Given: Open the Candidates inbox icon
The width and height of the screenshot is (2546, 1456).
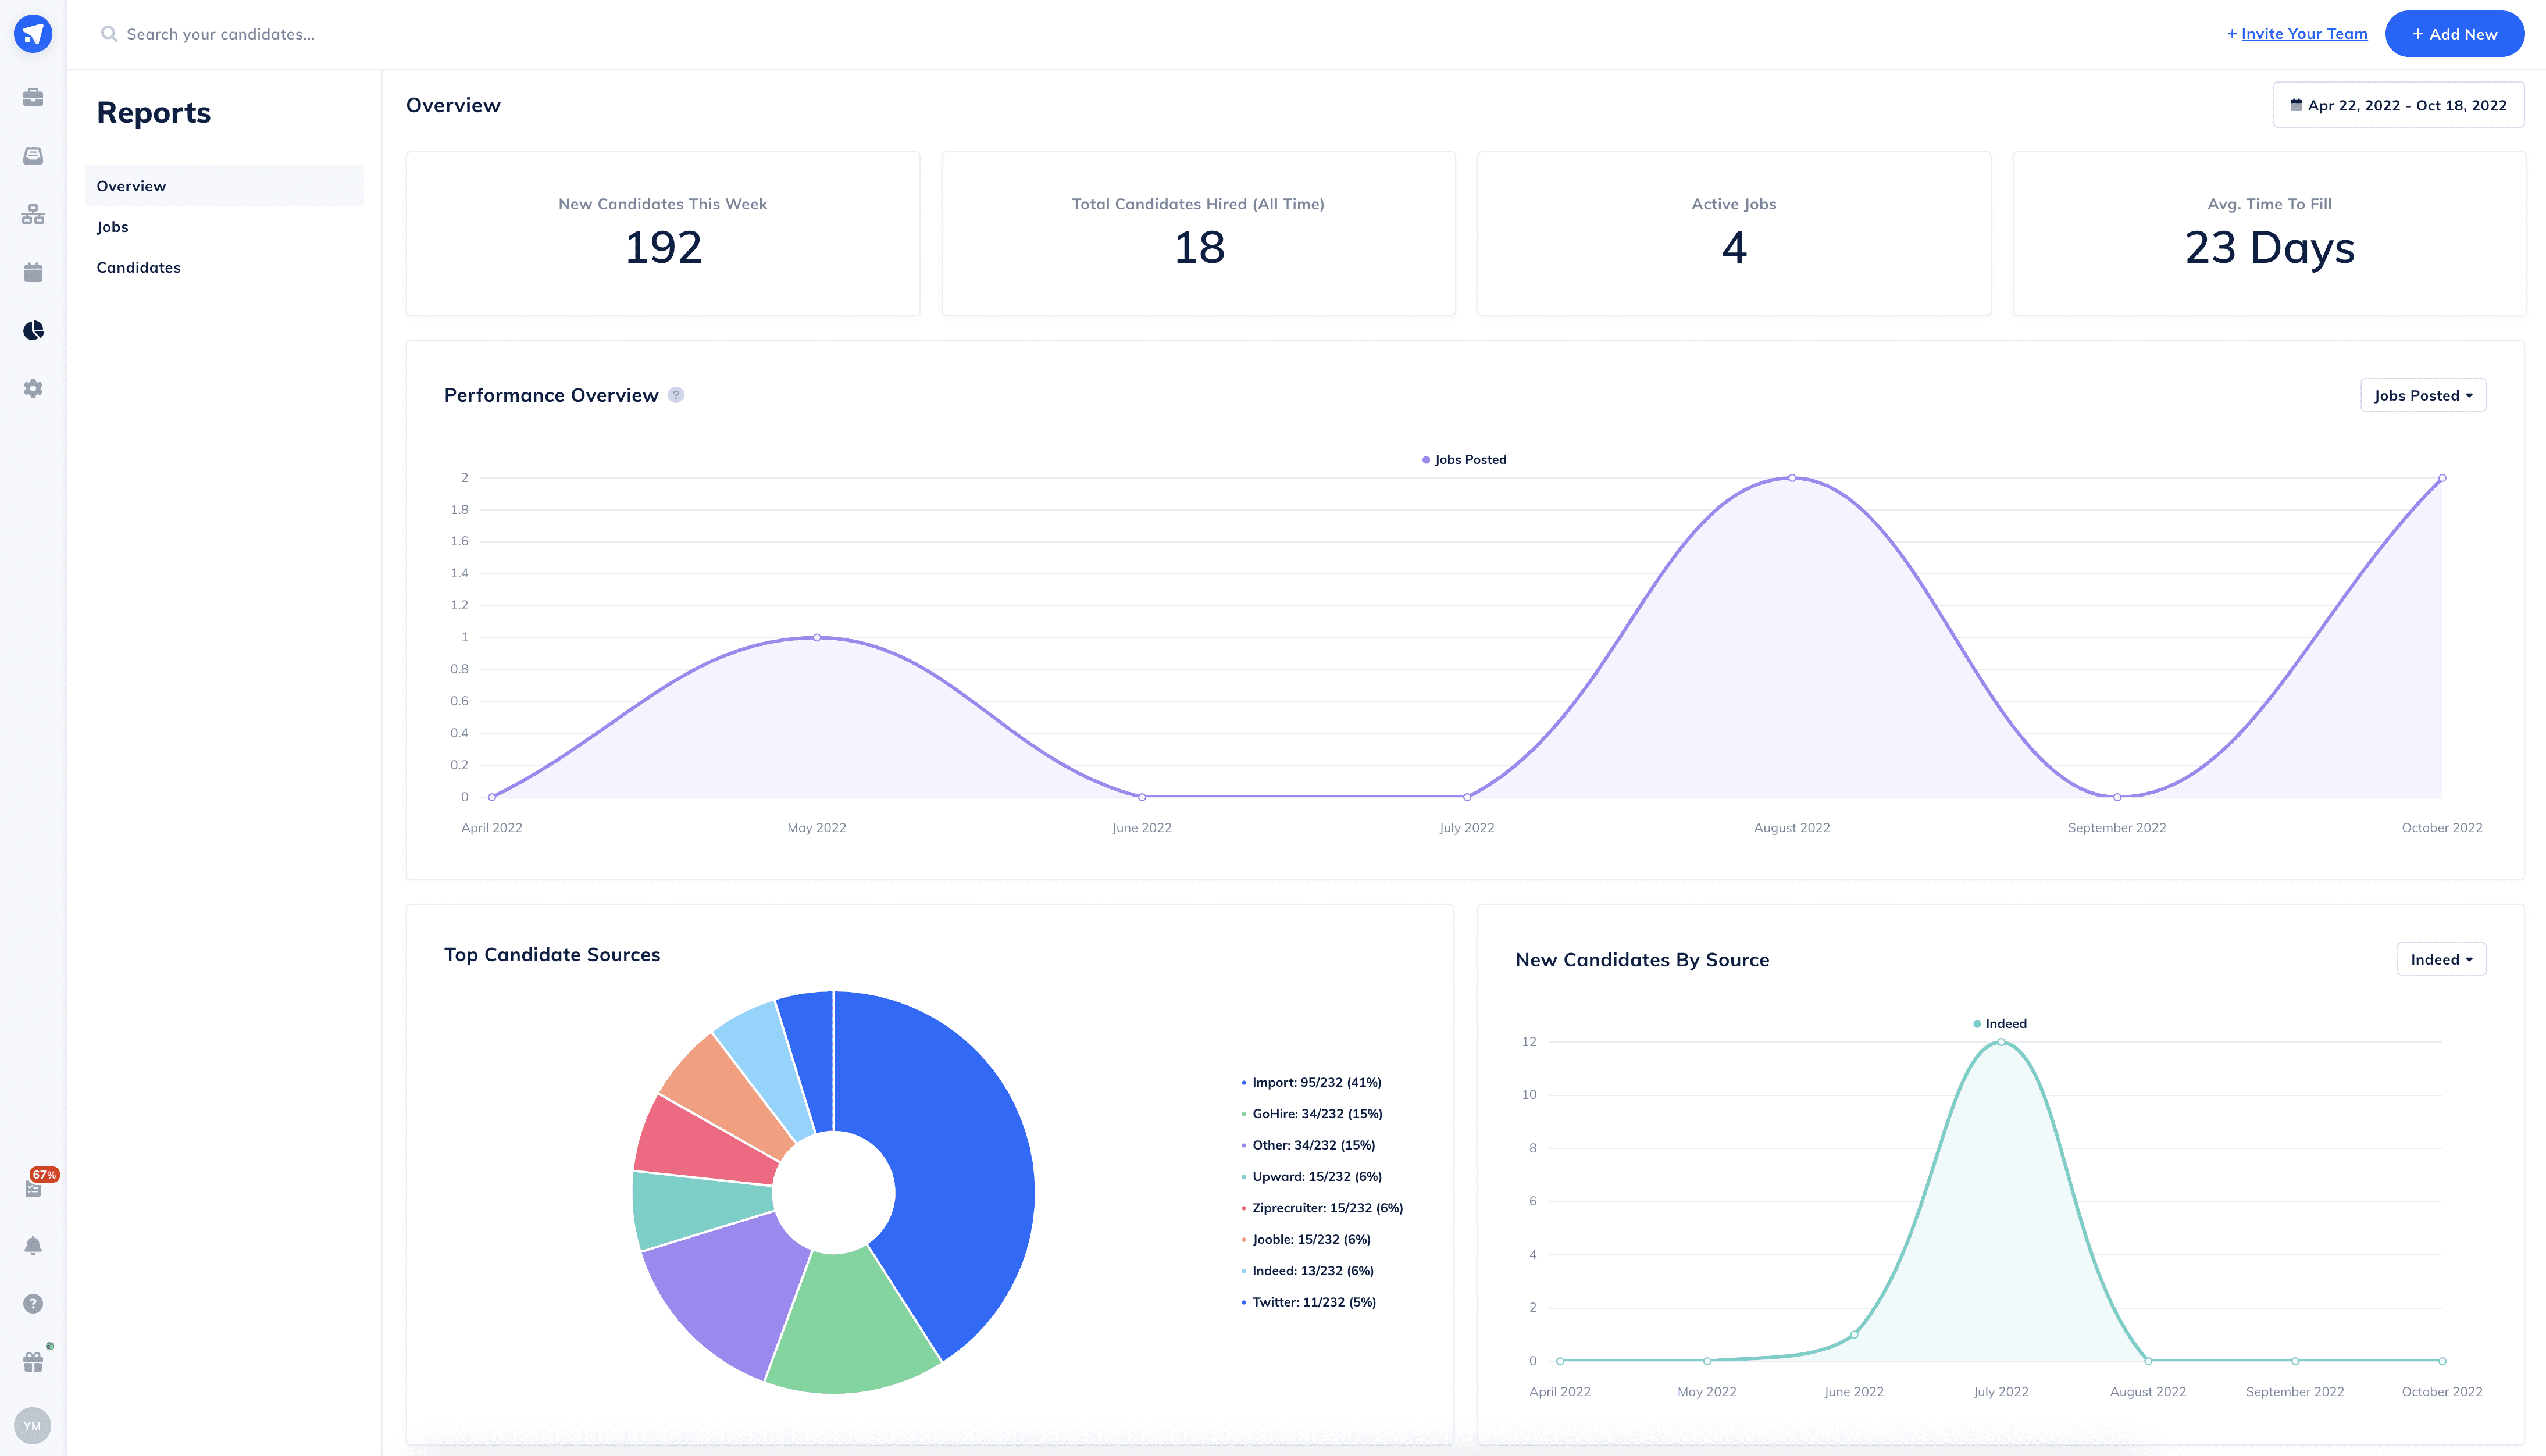Looking at the screenshot, I should pos(32,156).
